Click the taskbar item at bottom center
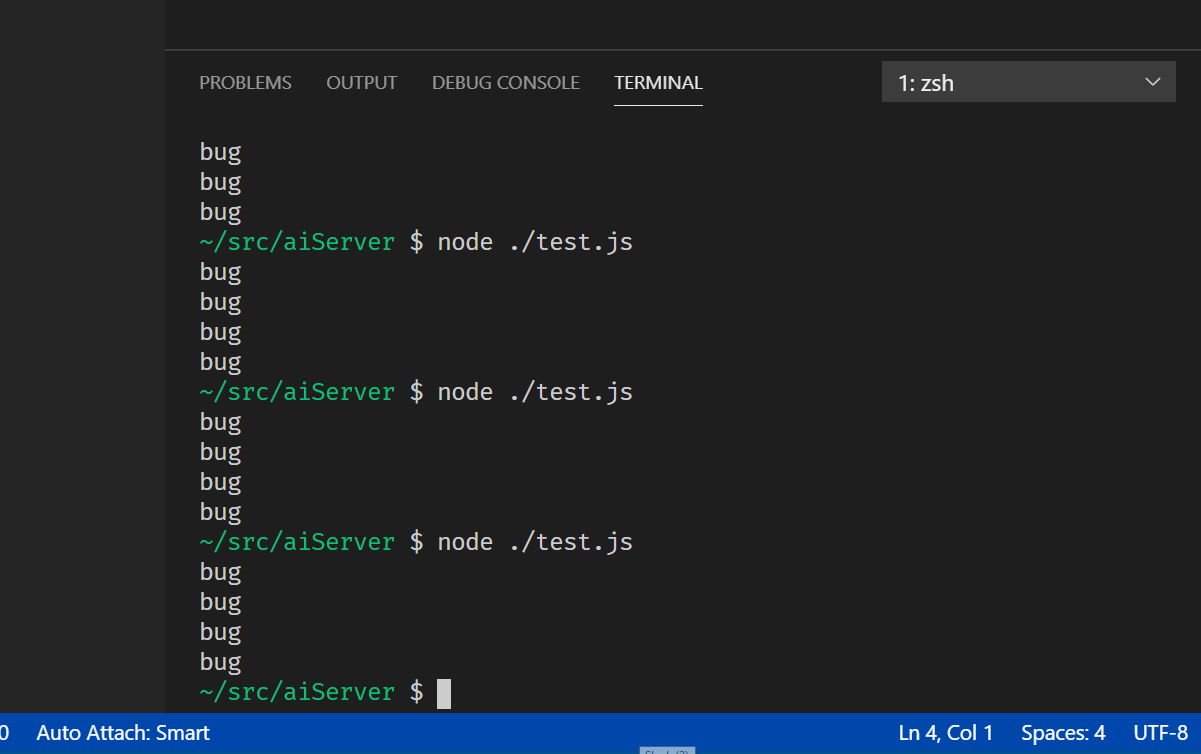 [665, 749]
